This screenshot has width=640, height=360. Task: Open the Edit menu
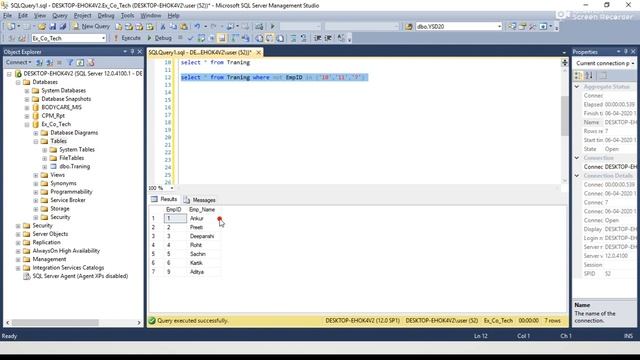click(x=23, y=16)
